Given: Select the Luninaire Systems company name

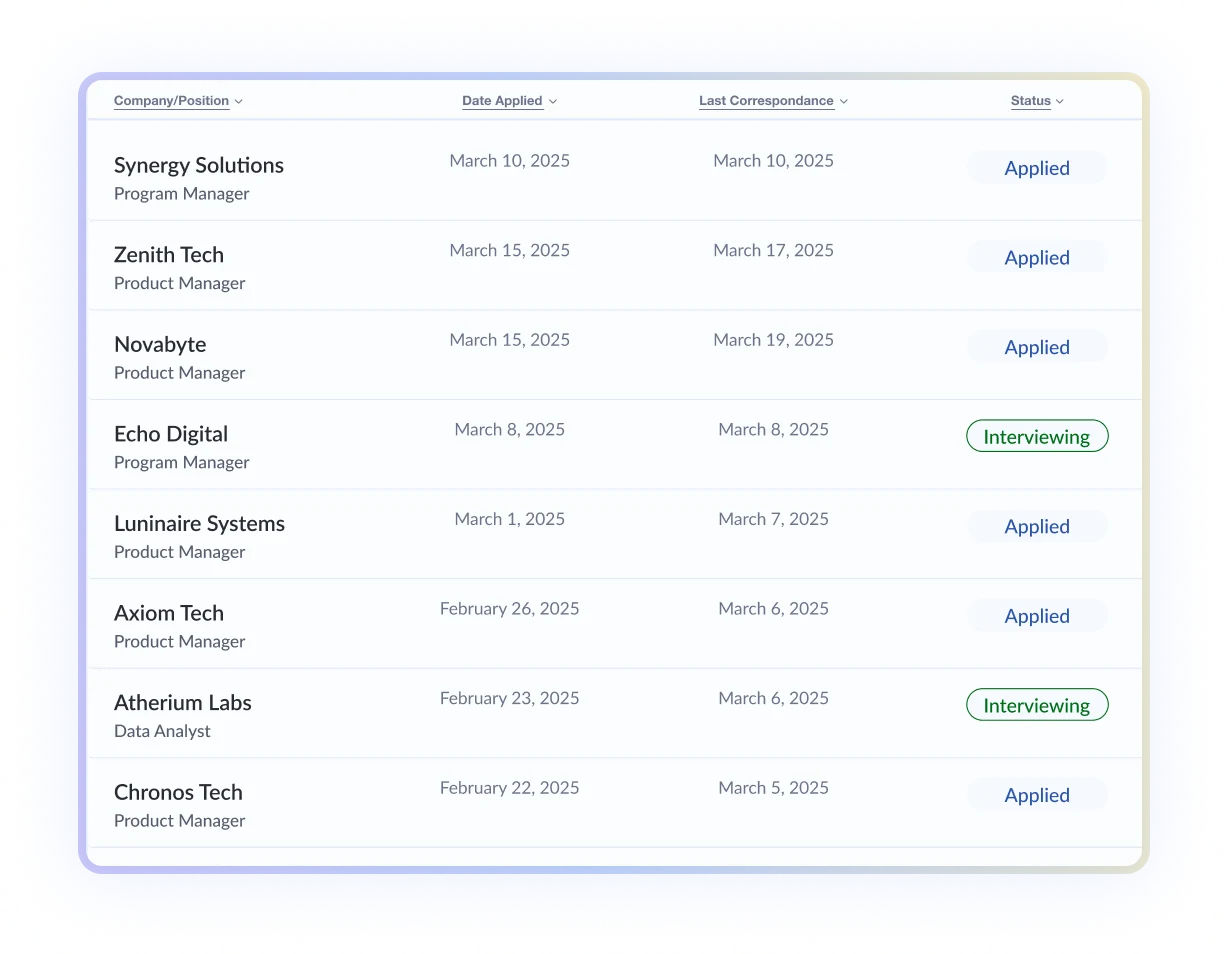Looking at the screenshot, I should (199, 523).
